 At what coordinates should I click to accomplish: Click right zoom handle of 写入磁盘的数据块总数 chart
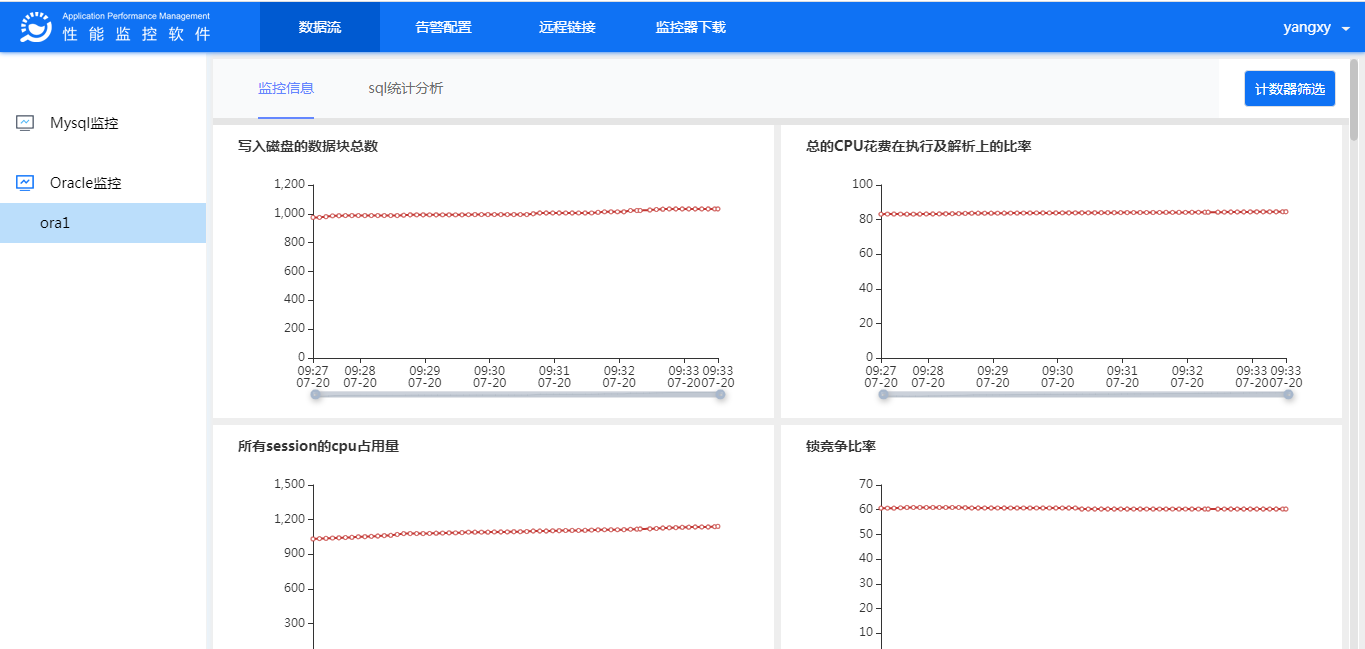[720, 395]
